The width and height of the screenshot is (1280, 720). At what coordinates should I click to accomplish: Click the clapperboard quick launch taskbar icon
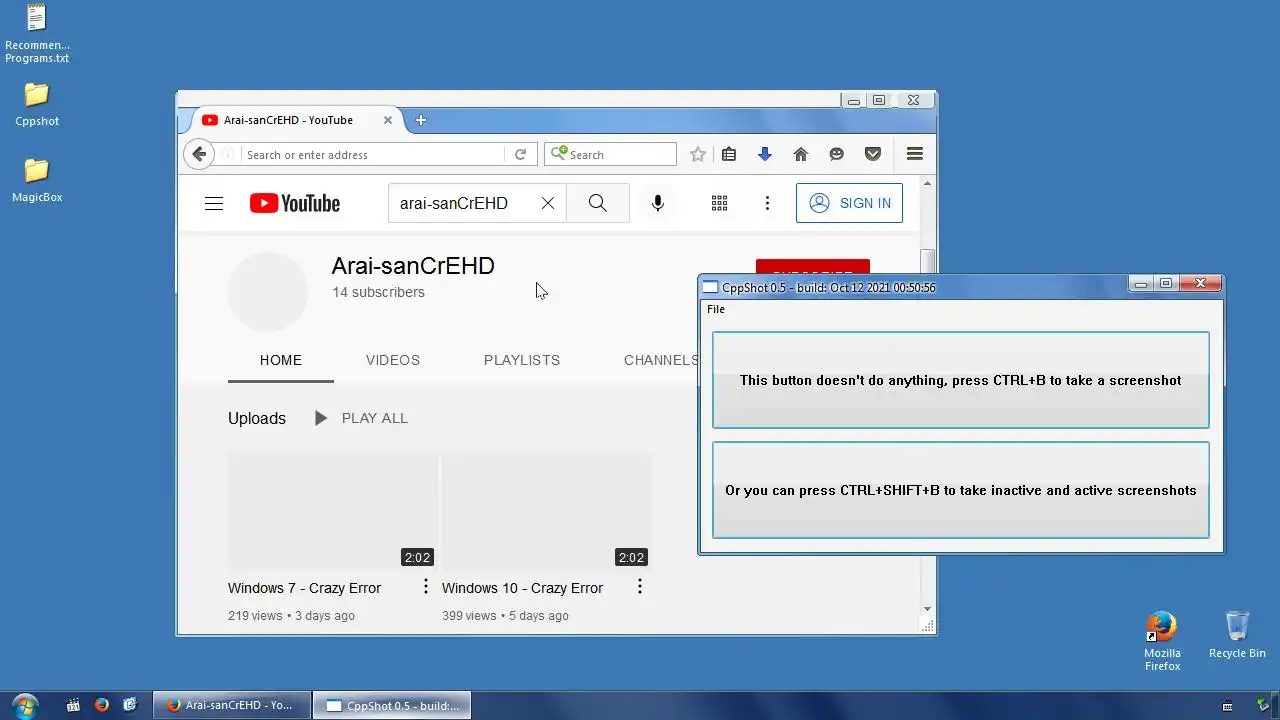pos(73,705)
